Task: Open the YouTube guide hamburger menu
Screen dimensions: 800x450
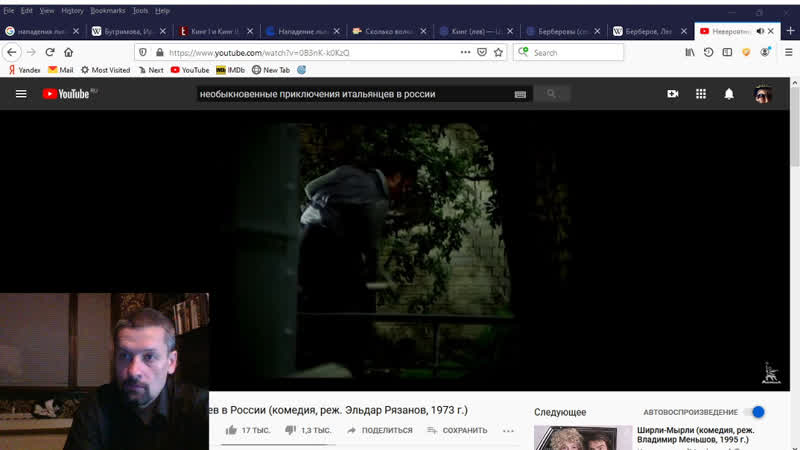Action: (21, 94)
